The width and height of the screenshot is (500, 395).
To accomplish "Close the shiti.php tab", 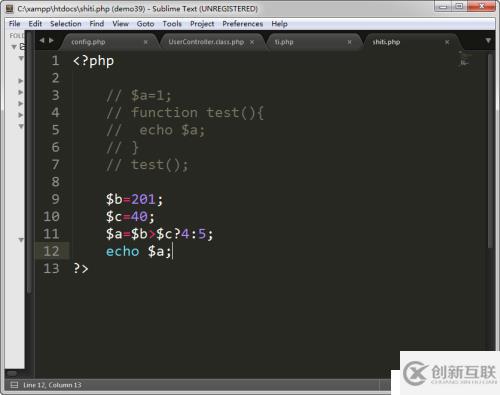I will coord(447,42).
